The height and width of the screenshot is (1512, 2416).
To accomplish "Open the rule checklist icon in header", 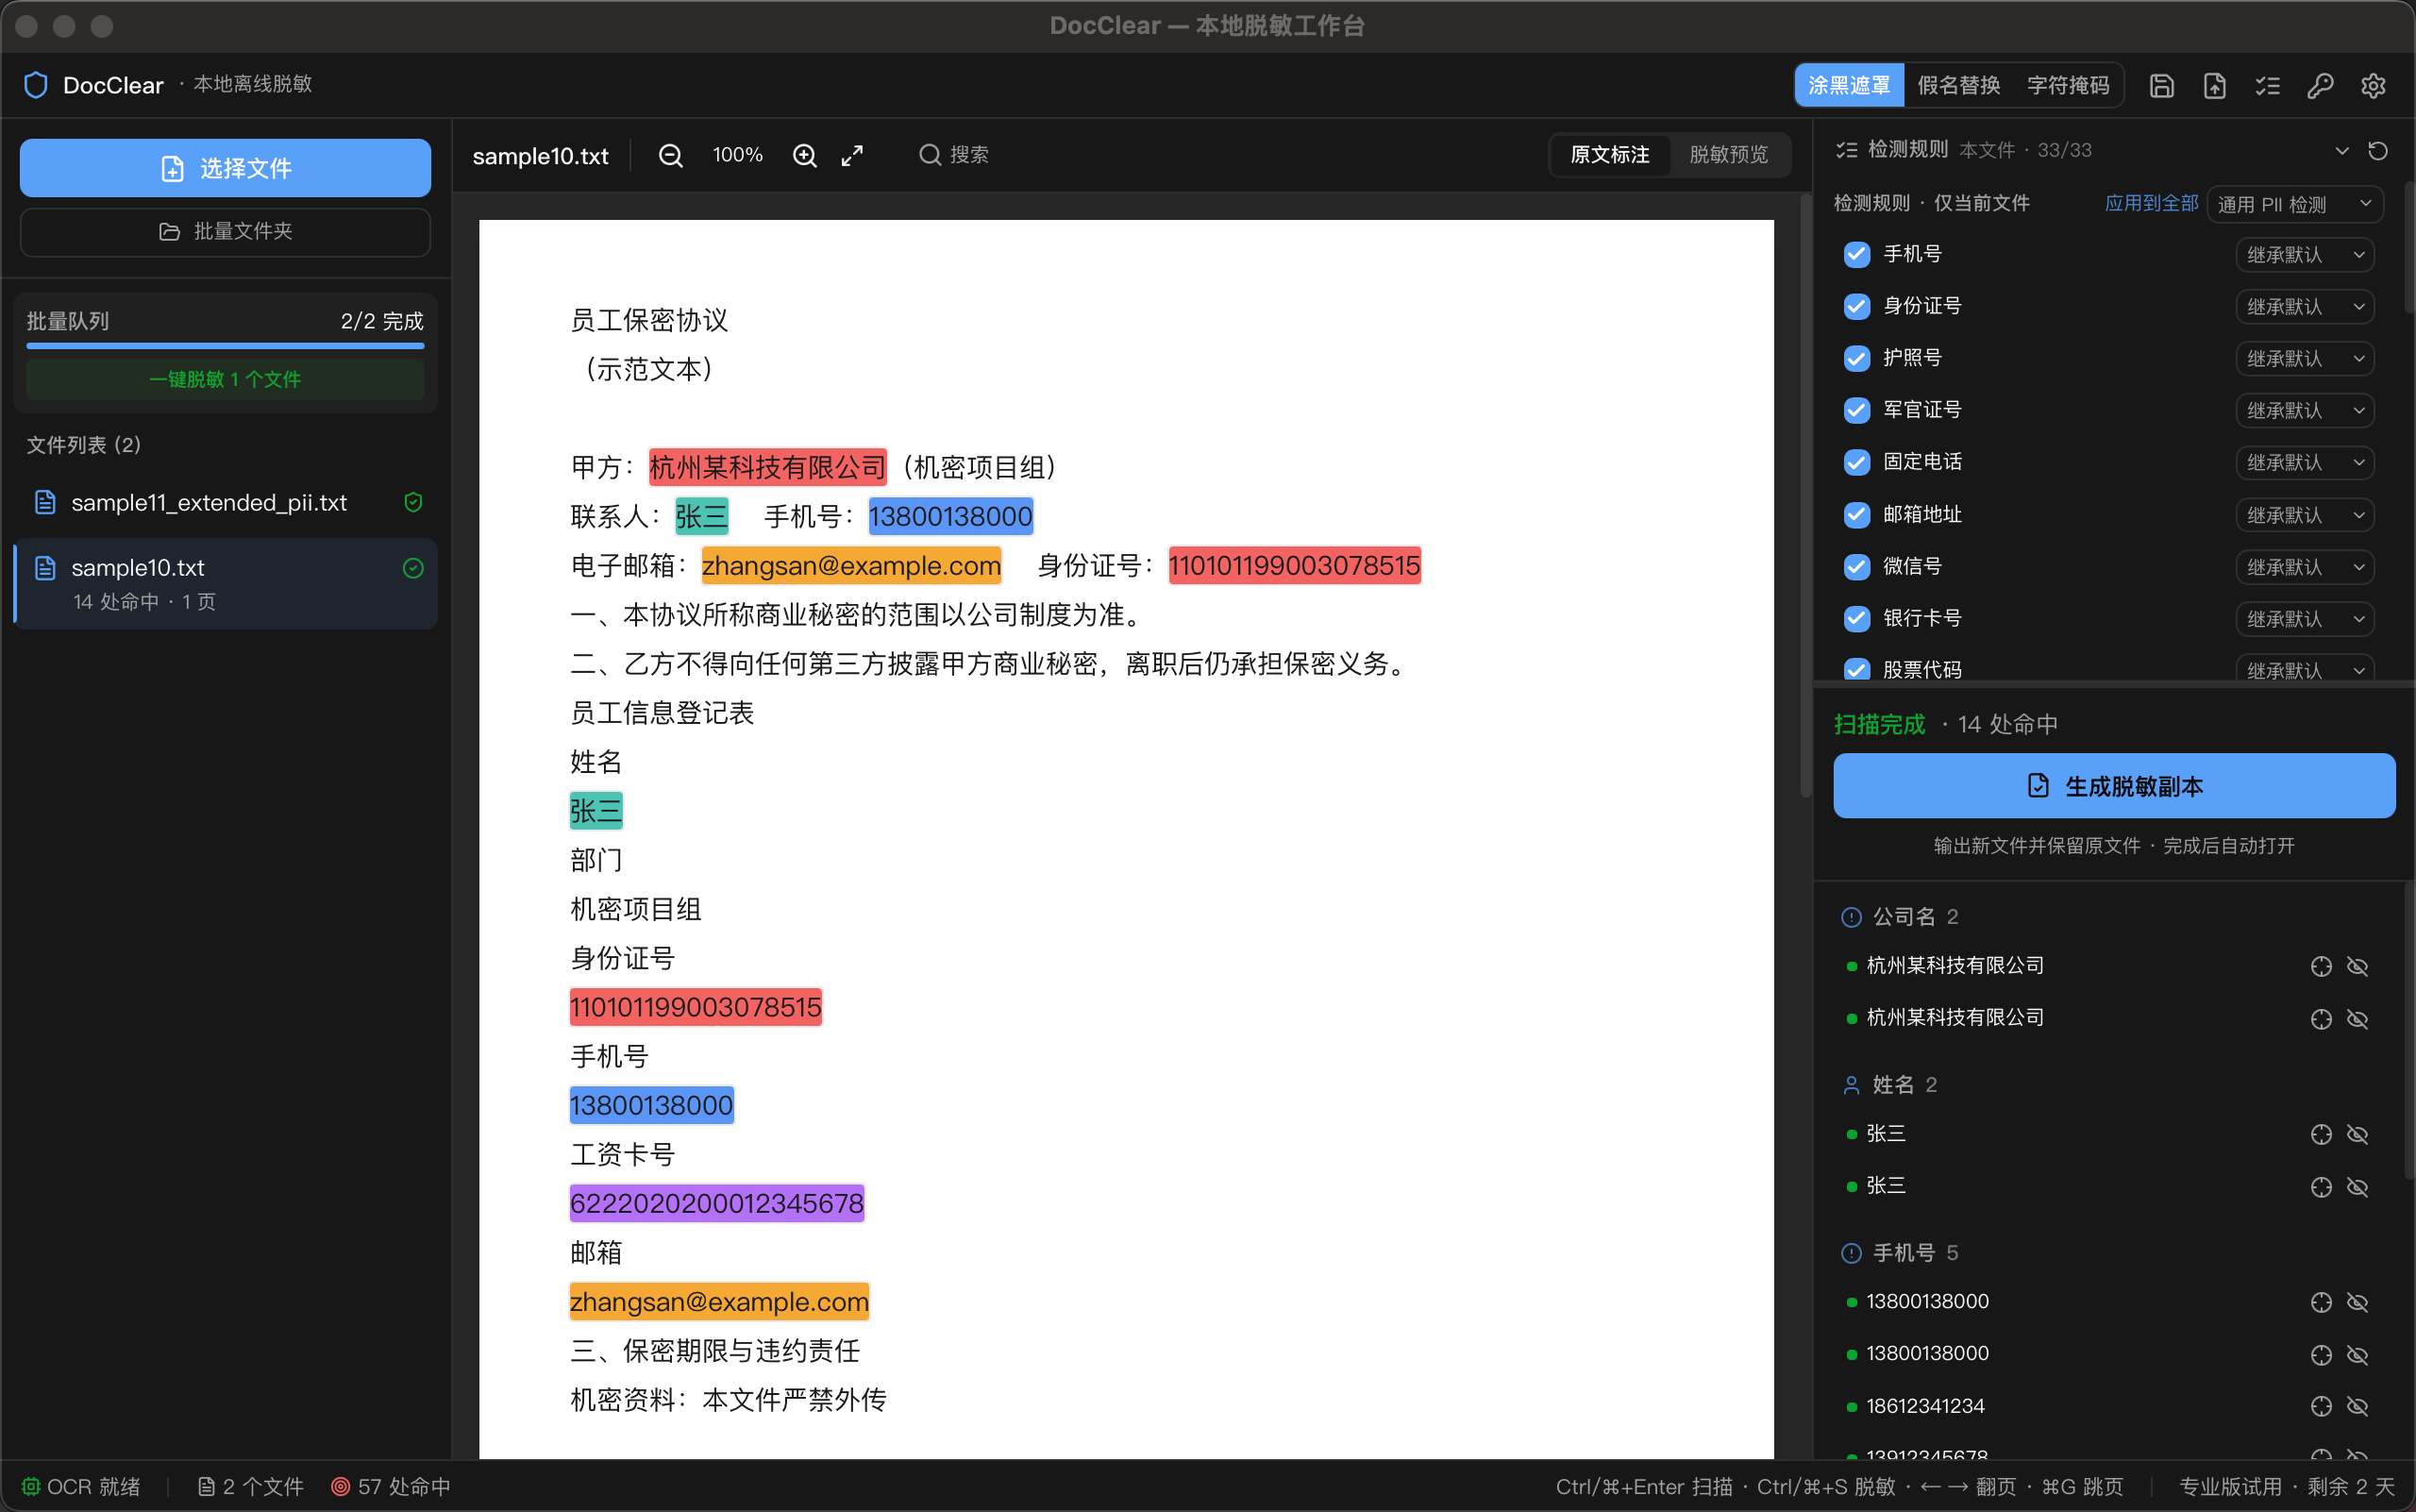I will (2268, 86).
